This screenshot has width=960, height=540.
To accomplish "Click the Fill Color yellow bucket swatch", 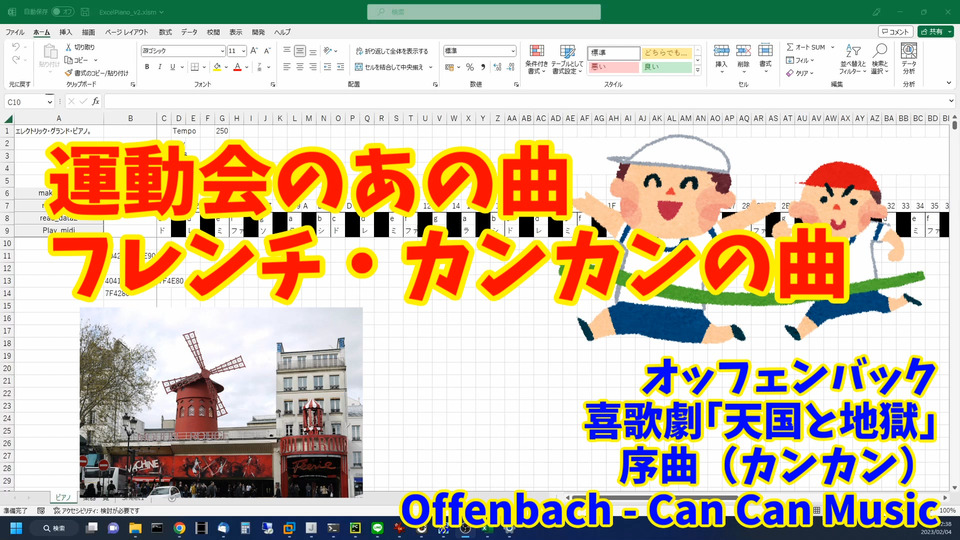I will pyautogui.click(x=217, y=67).
